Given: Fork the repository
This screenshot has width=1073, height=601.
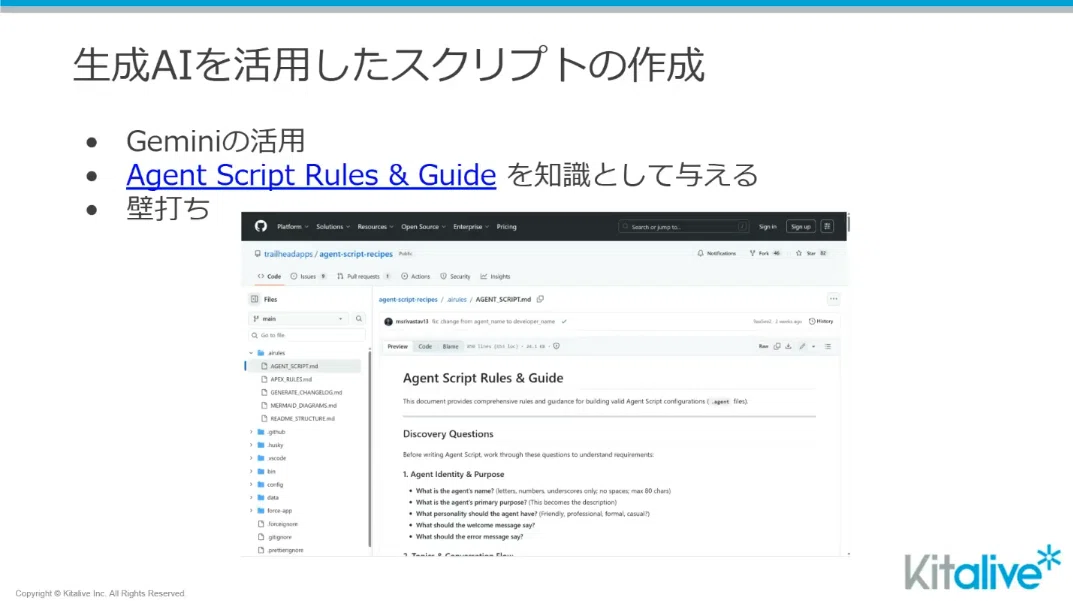Looking at the screenshot, I should coord(765,253).
